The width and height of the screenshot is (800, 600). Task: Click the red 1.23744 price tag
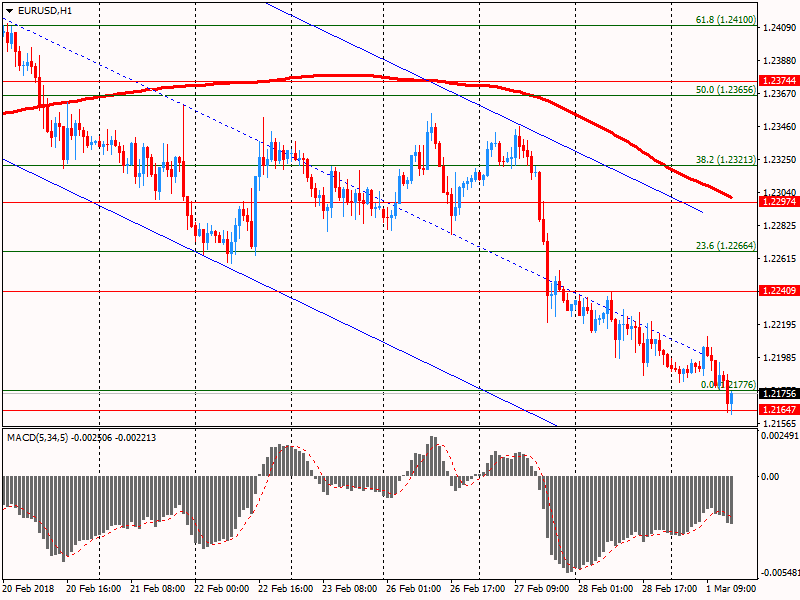778,81
